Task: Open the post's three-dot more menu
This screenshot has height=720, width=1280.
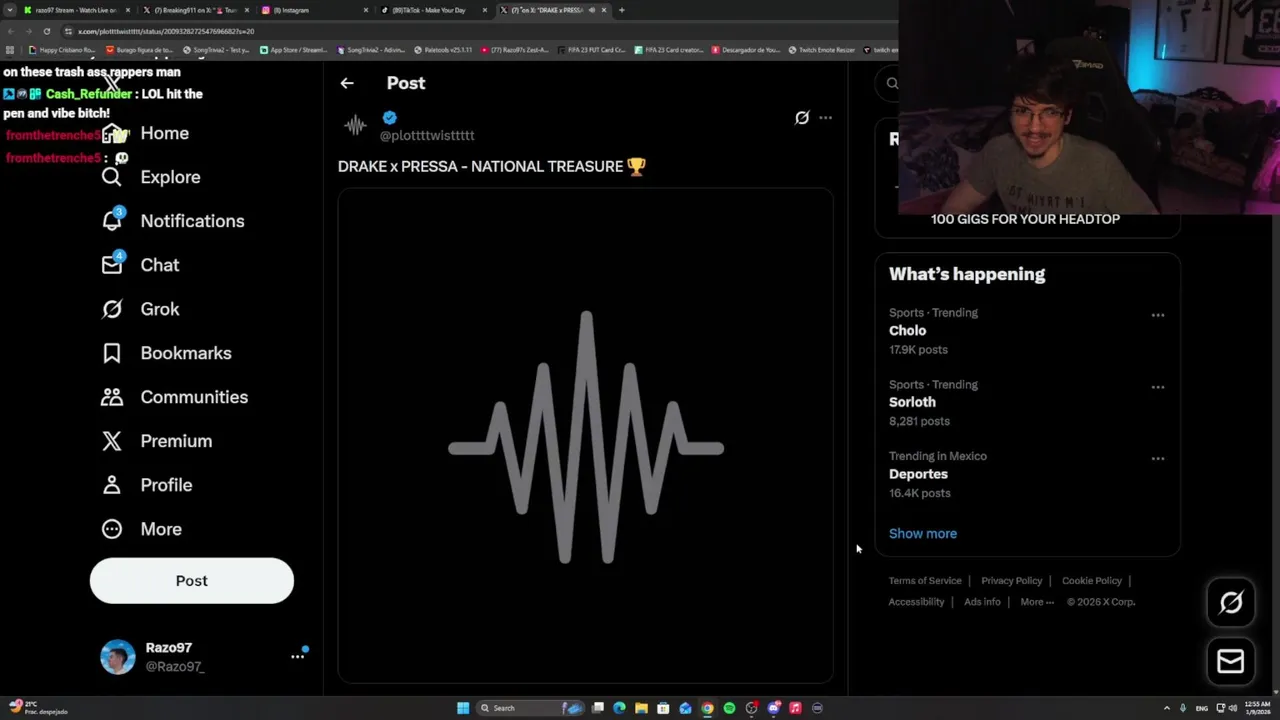Action: (825, 118)
